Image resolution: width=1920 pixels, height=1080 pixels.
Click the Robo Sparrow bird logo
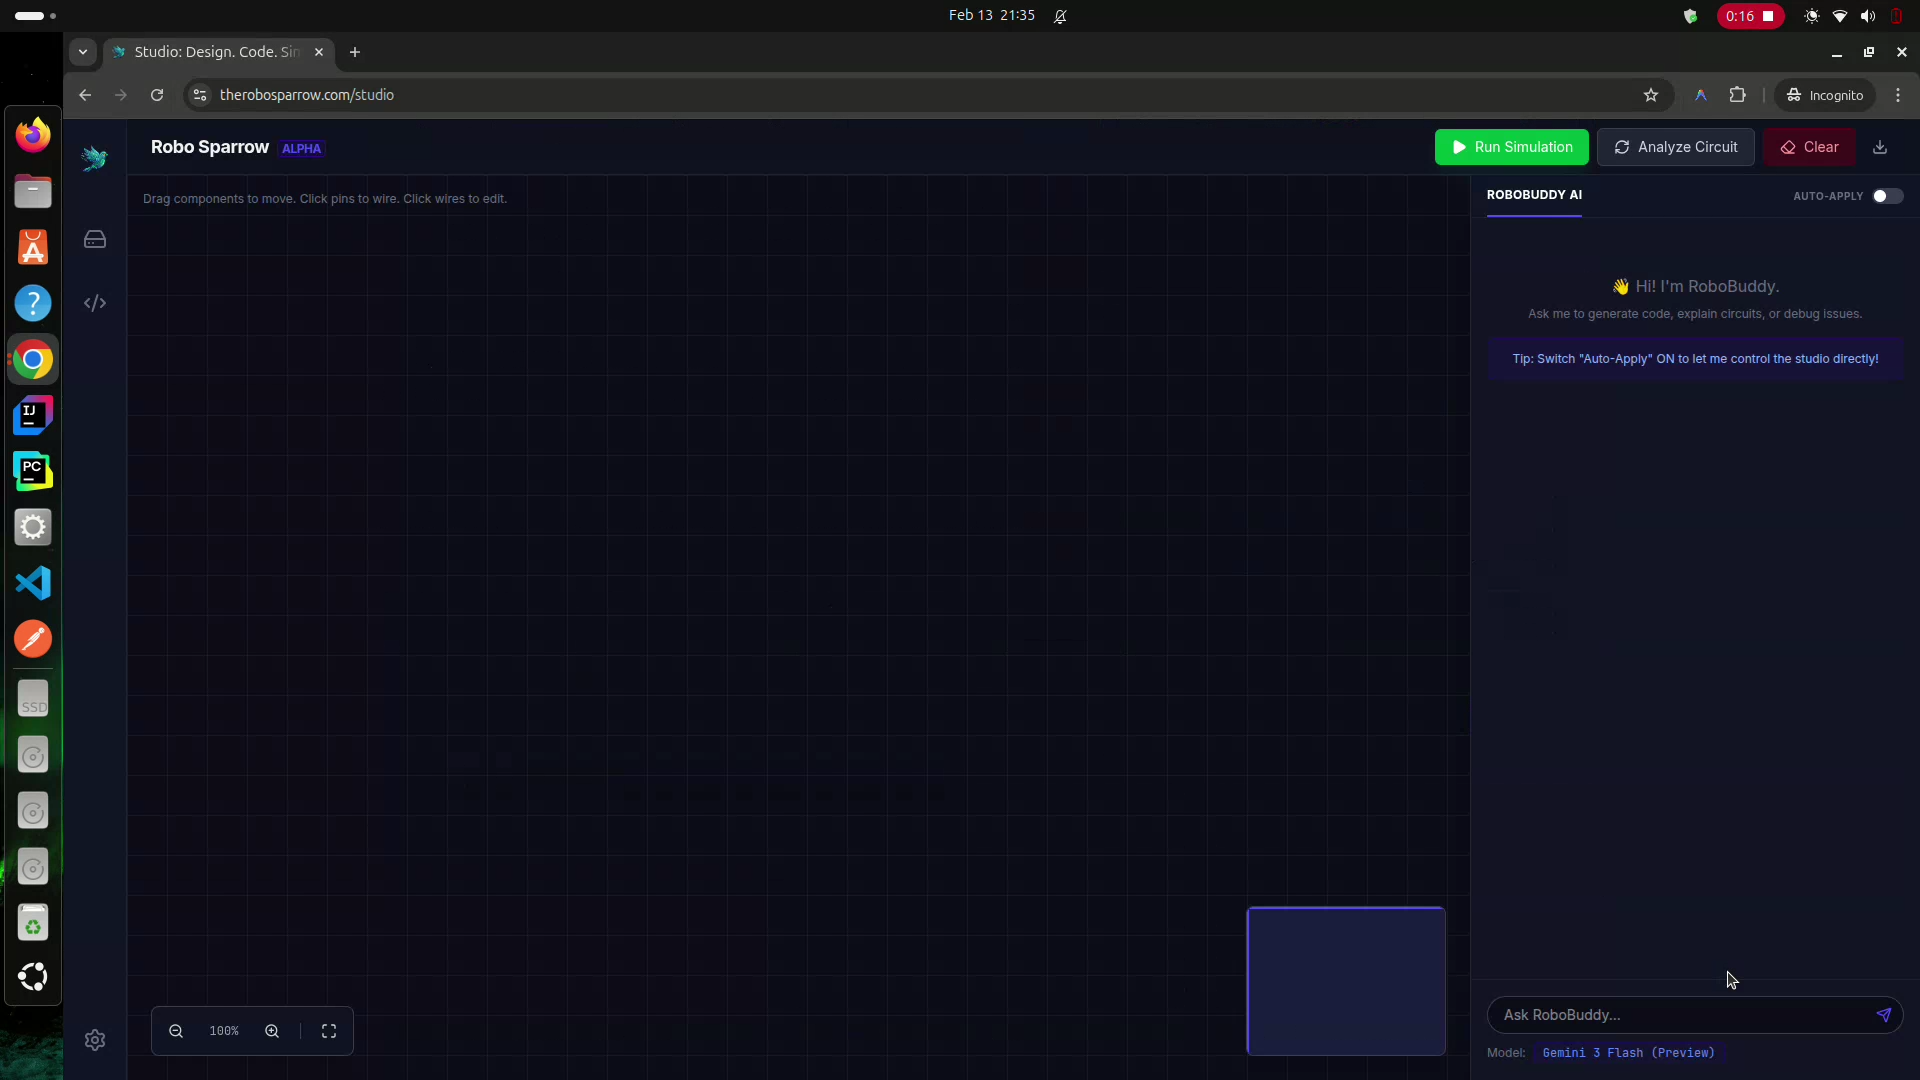tap(95, 158)
